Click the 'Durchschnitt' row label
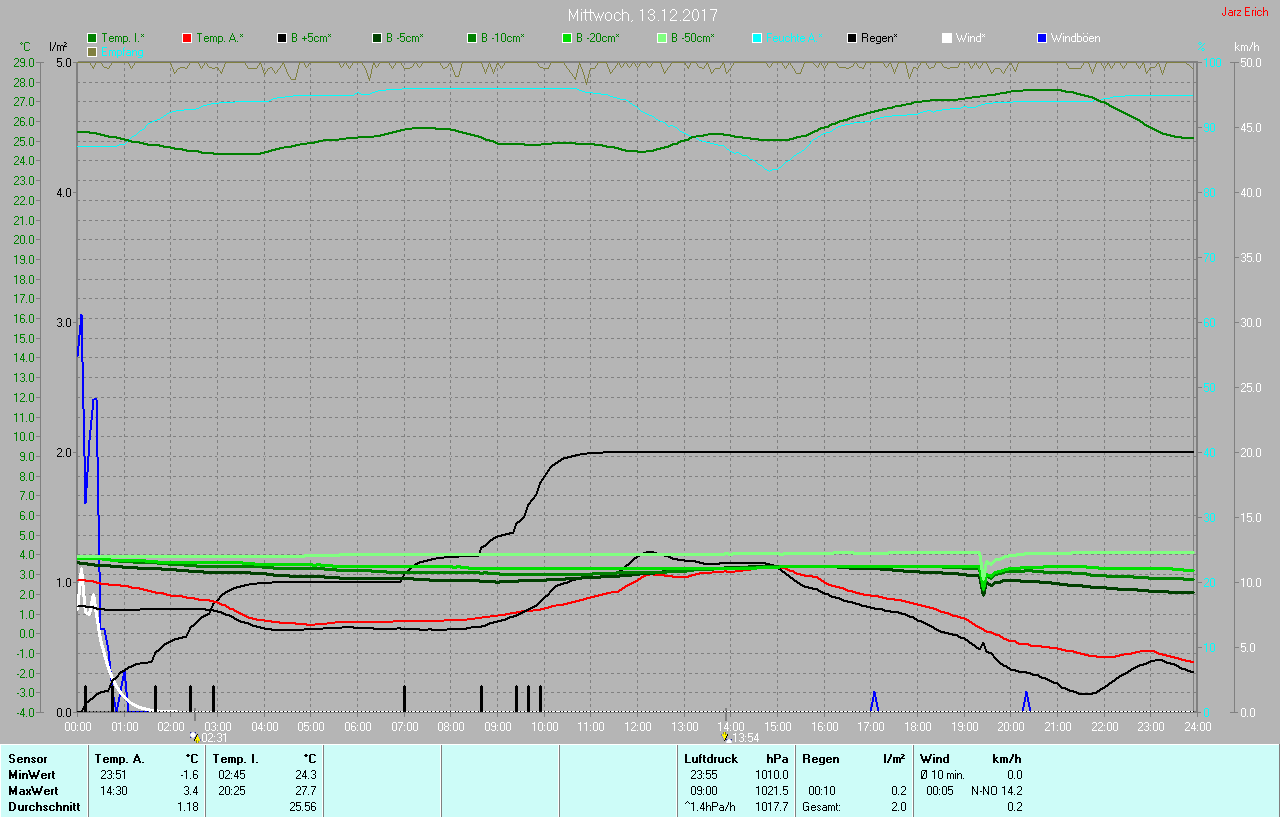This screenshot has height=817, width=1280. point(44,807)
